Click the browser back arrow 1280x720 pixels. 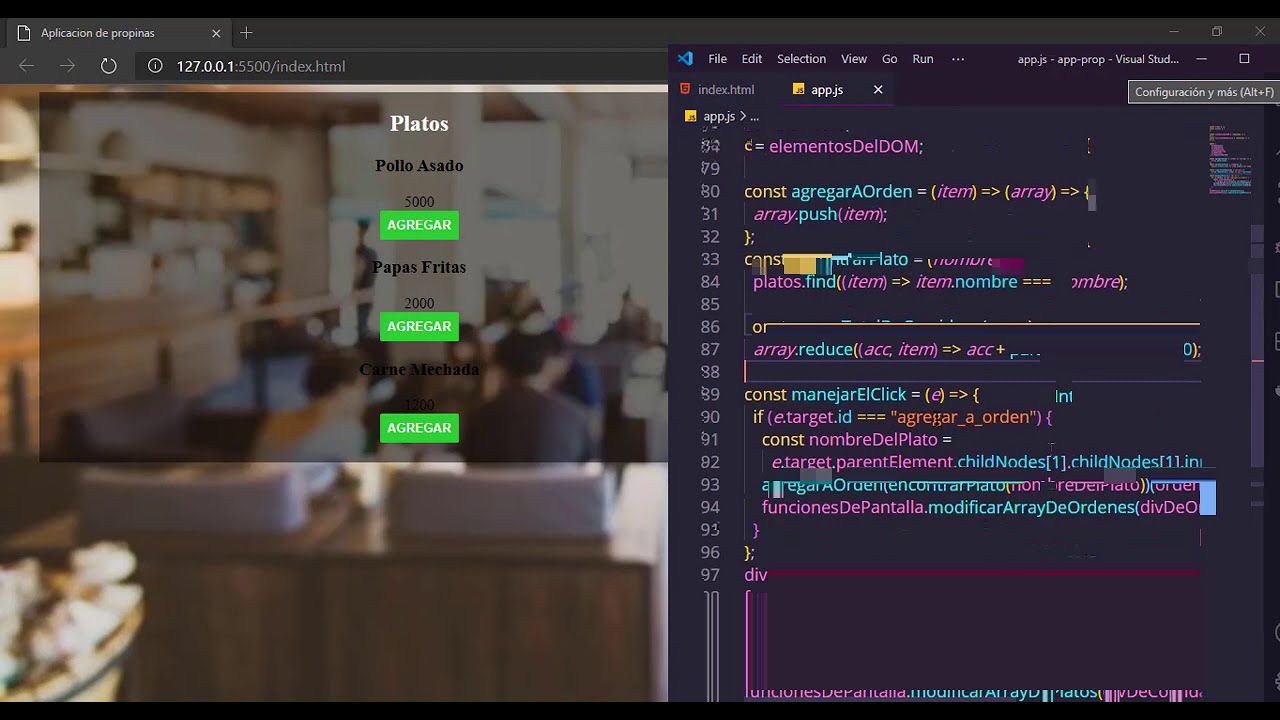coord(26,66)
